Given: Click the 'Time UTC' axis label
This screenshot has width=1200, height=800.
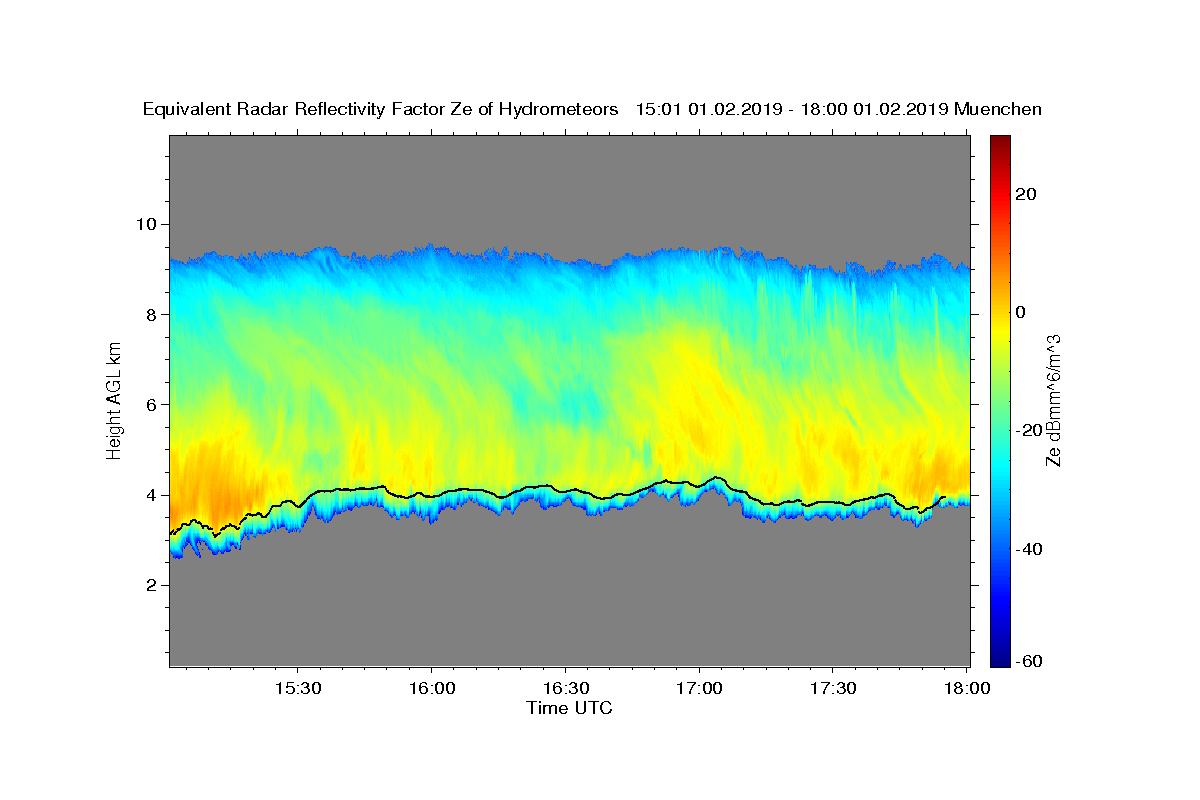Looking at the screenshot, I should tap(569, 708).
